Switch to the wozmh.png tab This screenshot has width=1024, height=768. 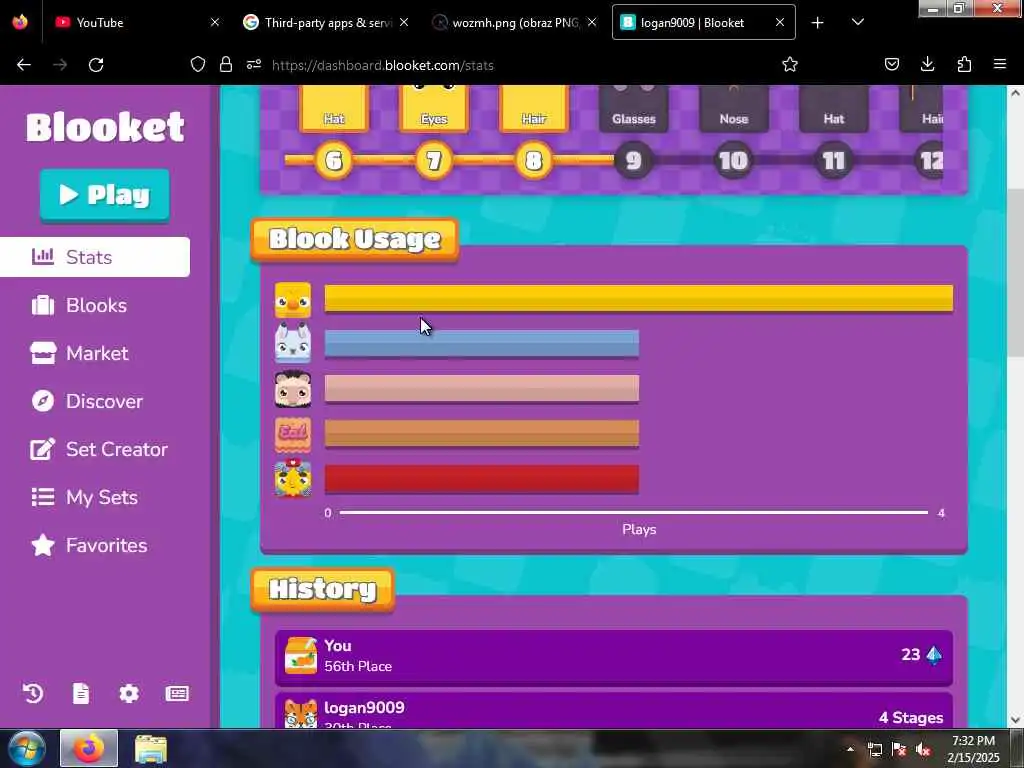coord(515,22)
